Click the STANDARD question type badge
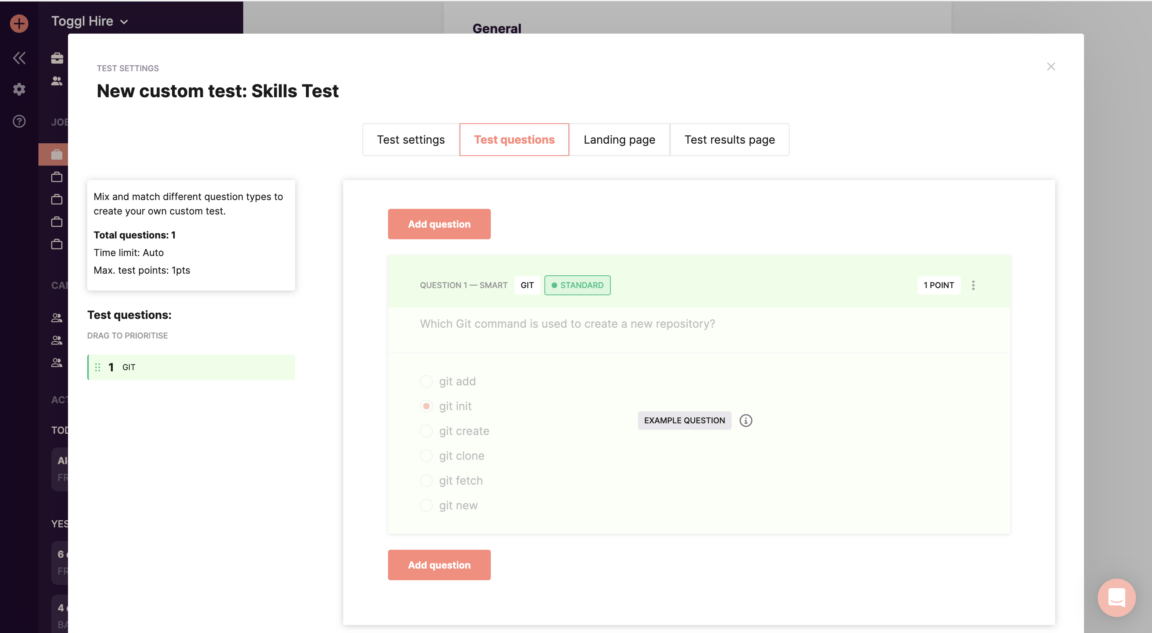1152x633 pixels. point(577,285)
